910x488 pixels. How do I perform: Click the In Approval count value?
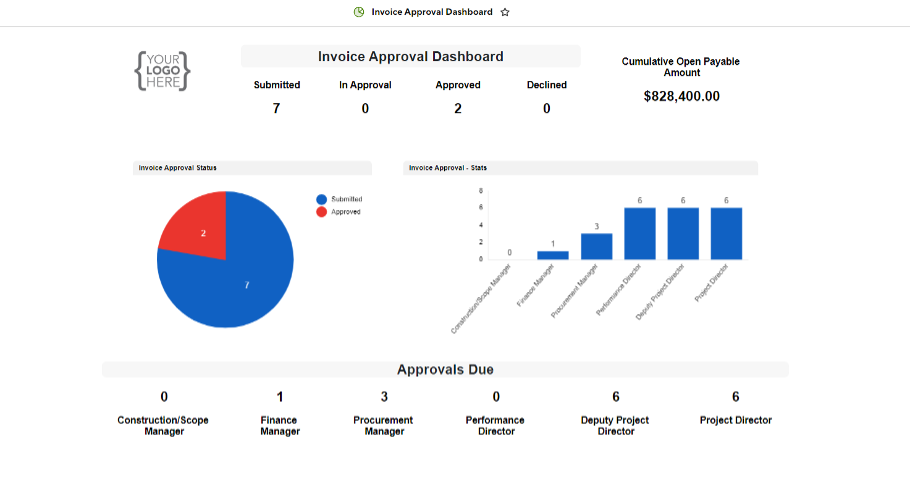coord(365,108)
